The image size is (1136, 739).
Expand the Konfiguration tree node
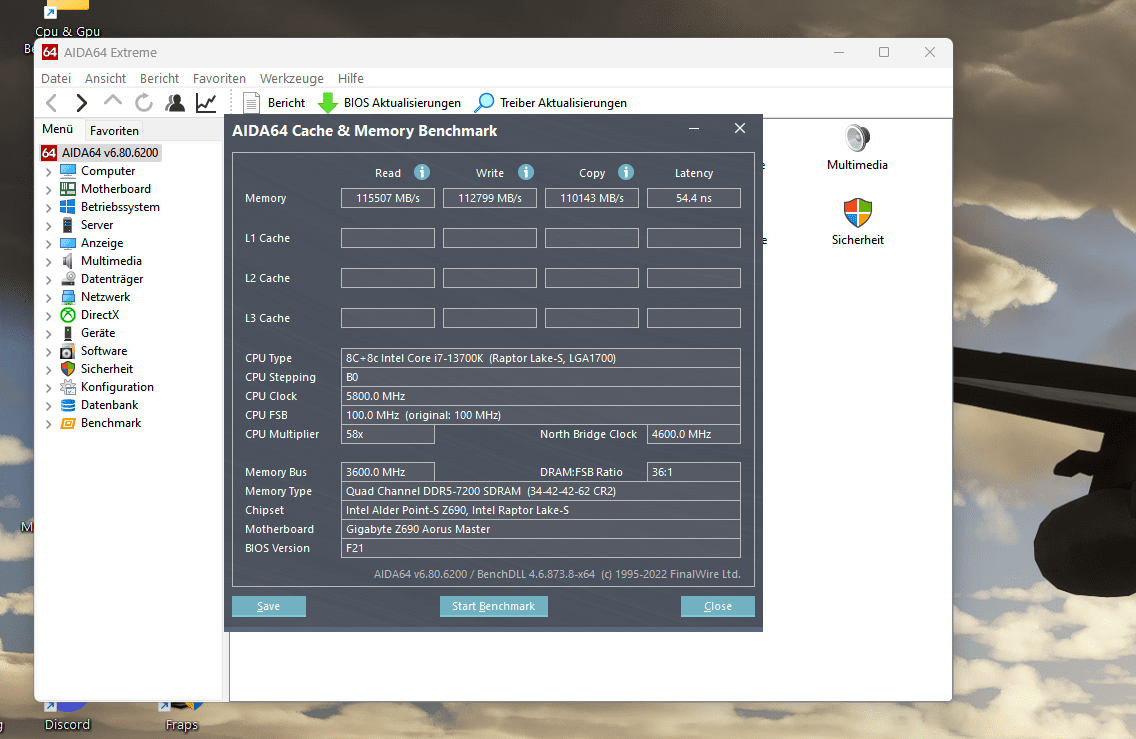coord(49,388)
